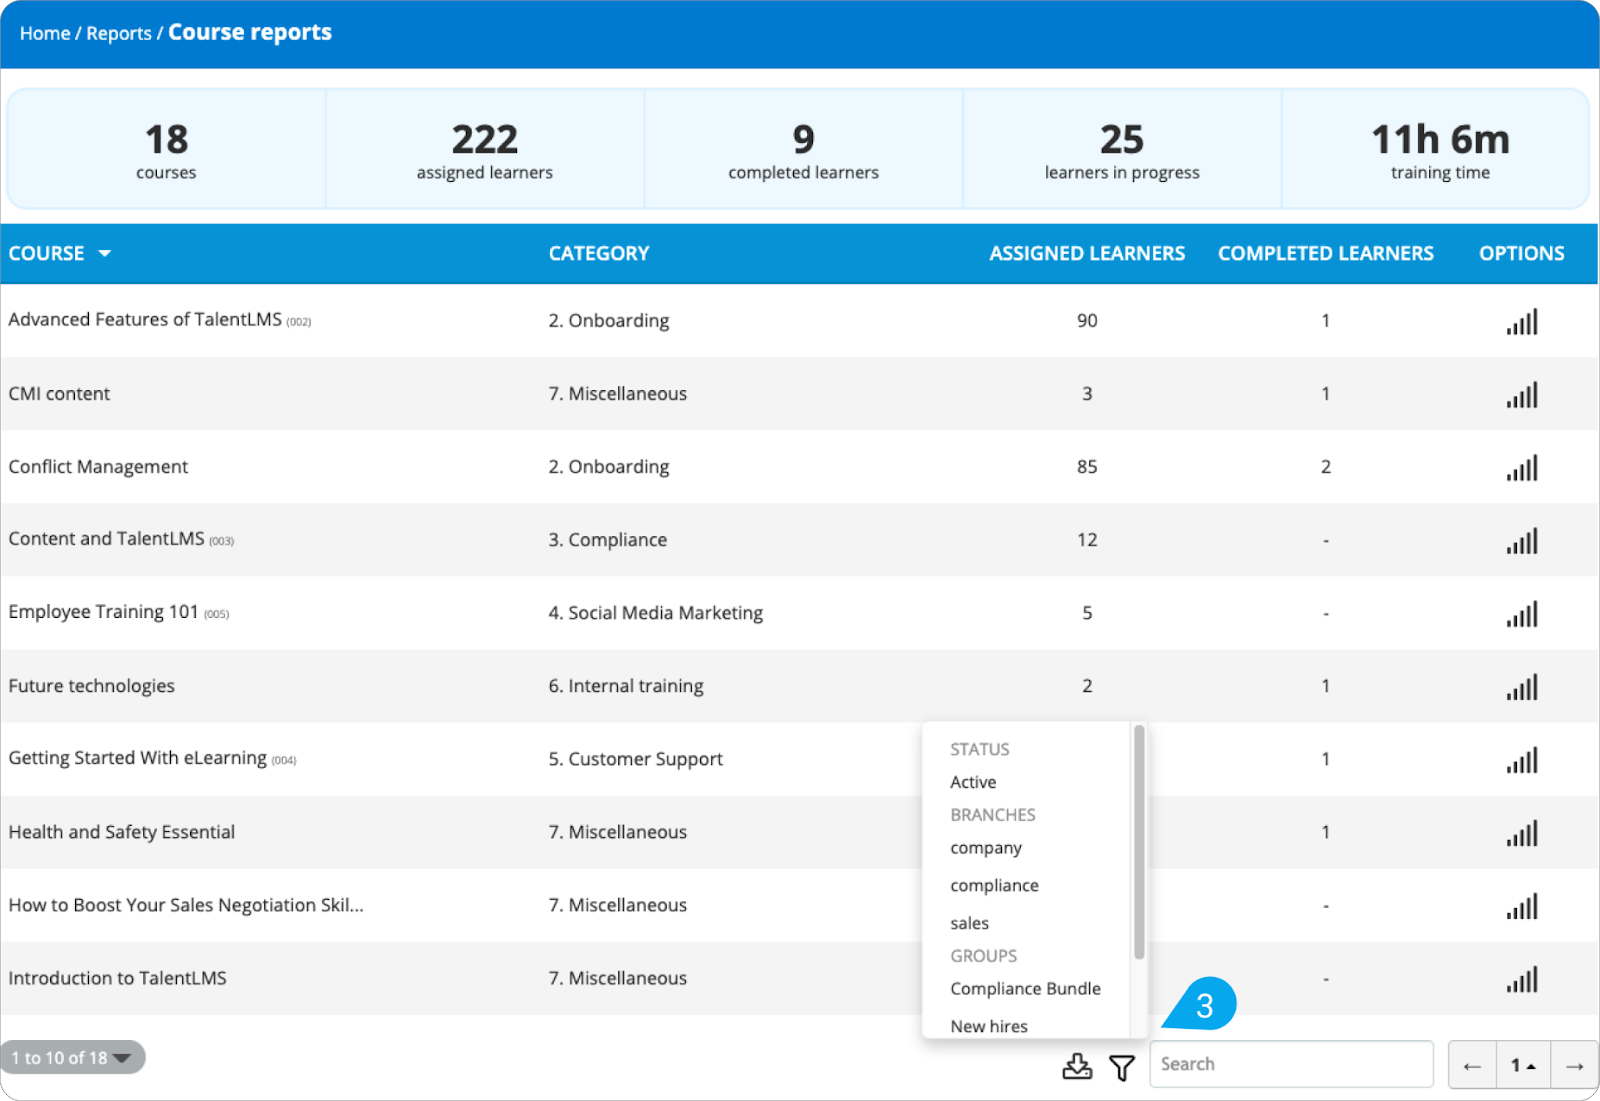Open report chart icon for CMI content
Viewport: 1600px width, 1101px height.
(1521, 395)
